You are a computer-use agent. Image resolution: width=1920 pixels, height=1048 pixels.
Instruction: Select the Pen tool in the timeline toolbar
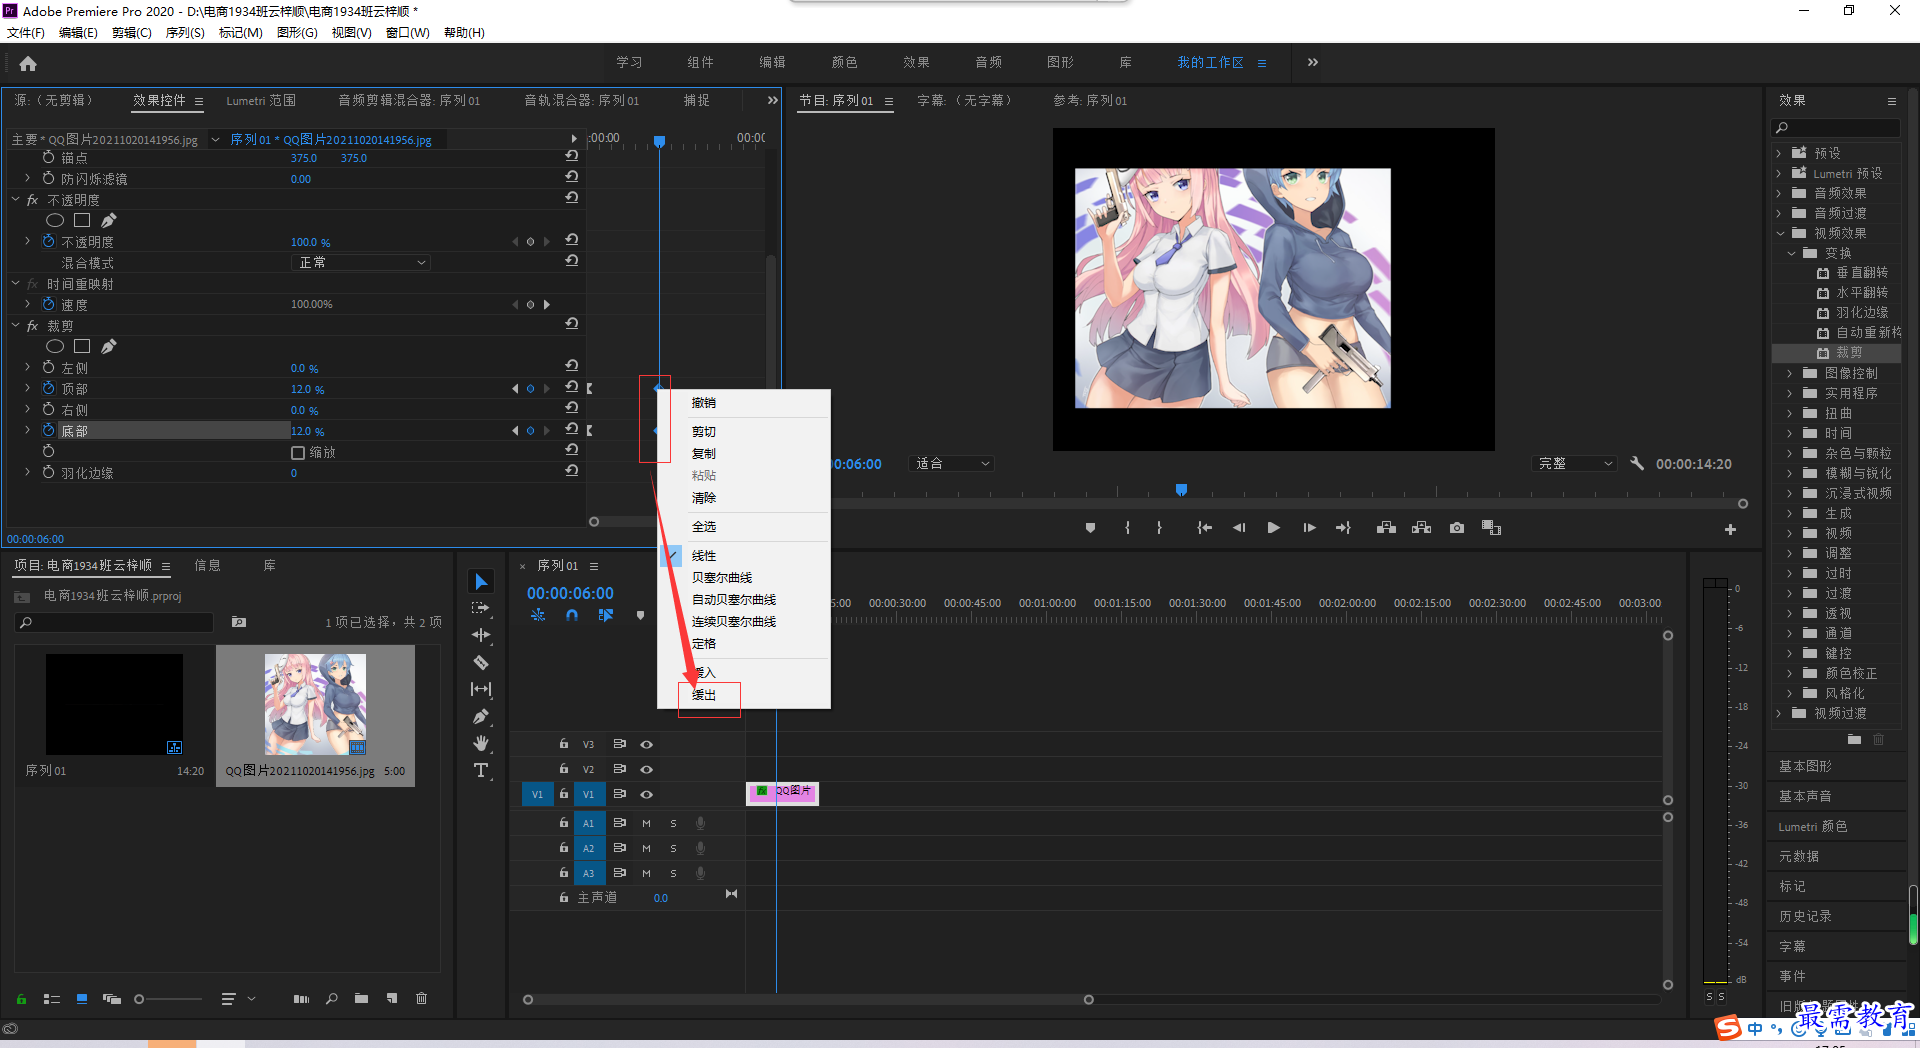coord(481,716)
